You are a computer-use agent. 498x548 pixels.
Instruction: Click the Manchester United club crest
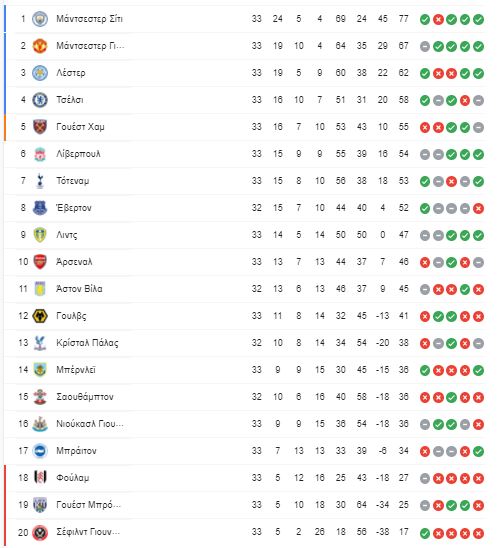[40, 46]
